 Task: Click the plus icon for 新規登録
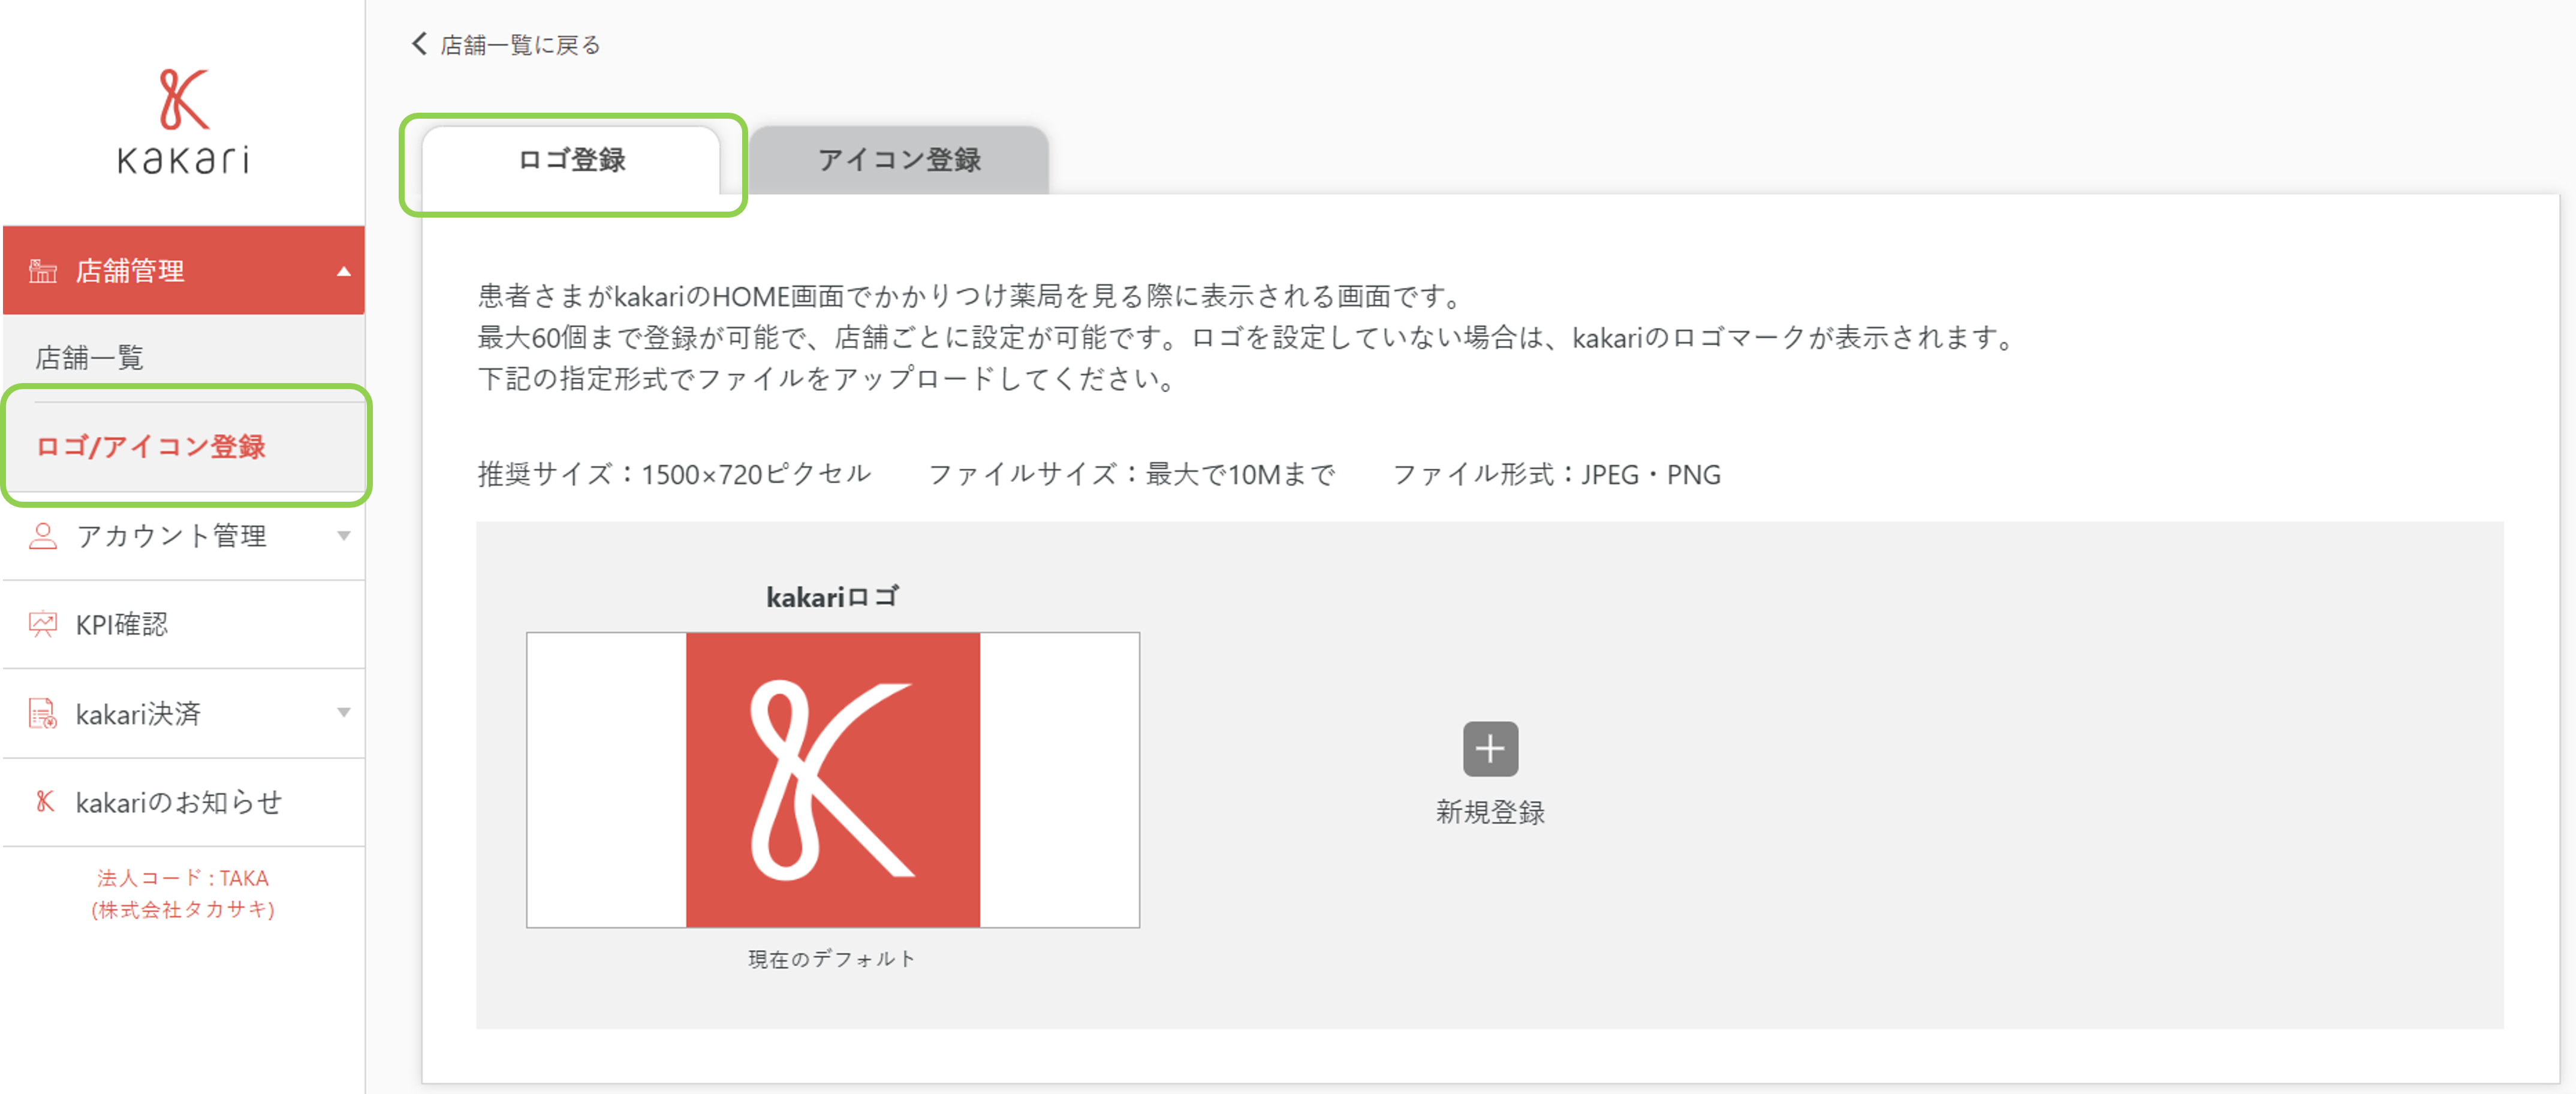coord(1490,749)
